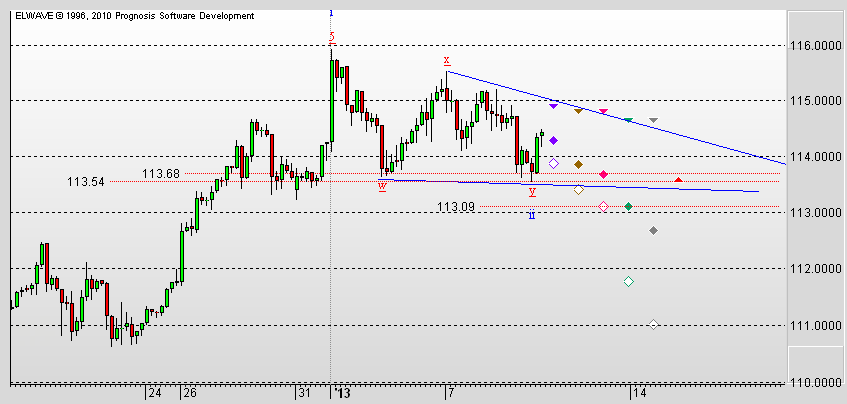
Task: Select the purple downward triangle marker
Action: click(554, 105)
